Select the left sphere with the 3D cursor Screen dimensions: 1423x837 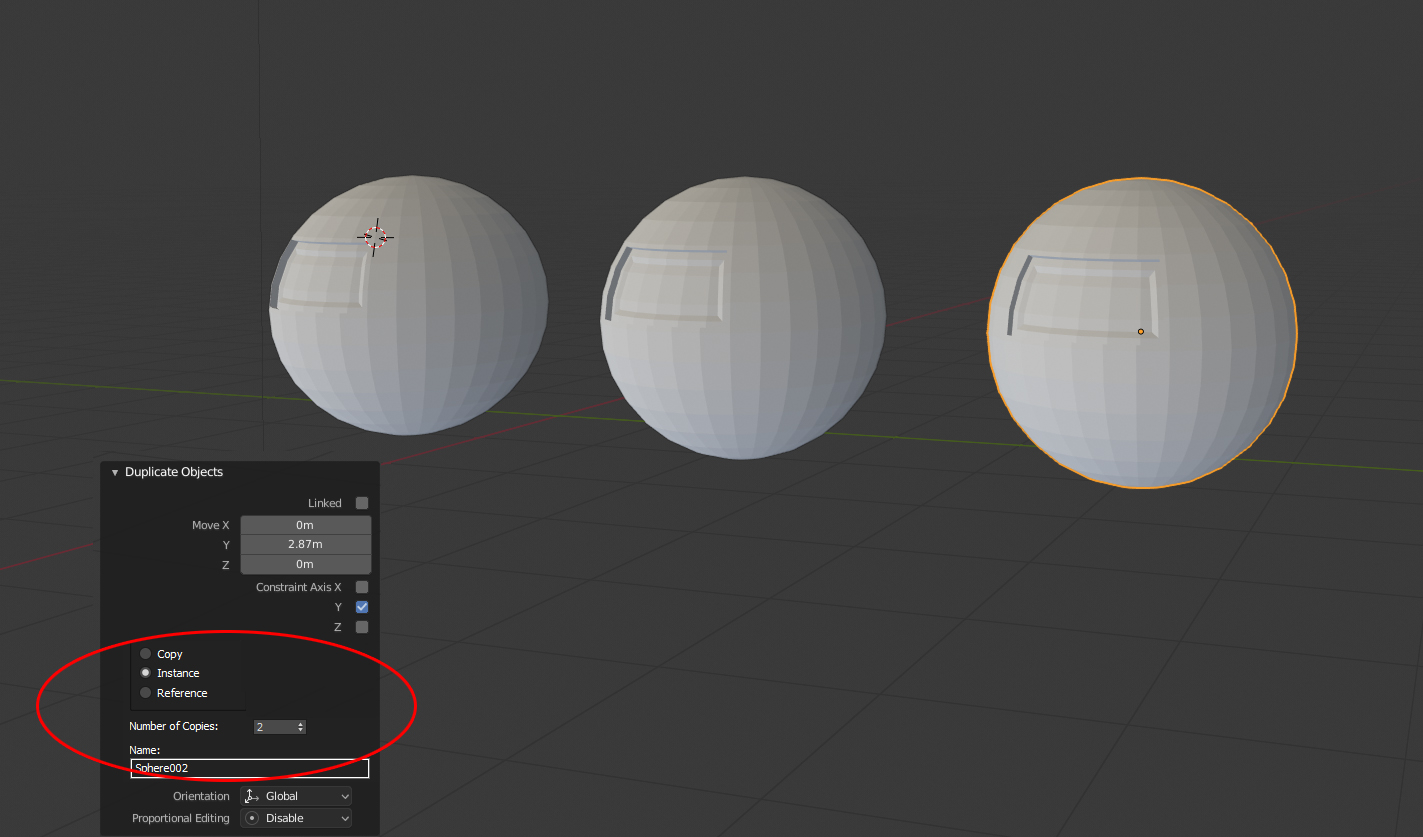click(409, 305)
